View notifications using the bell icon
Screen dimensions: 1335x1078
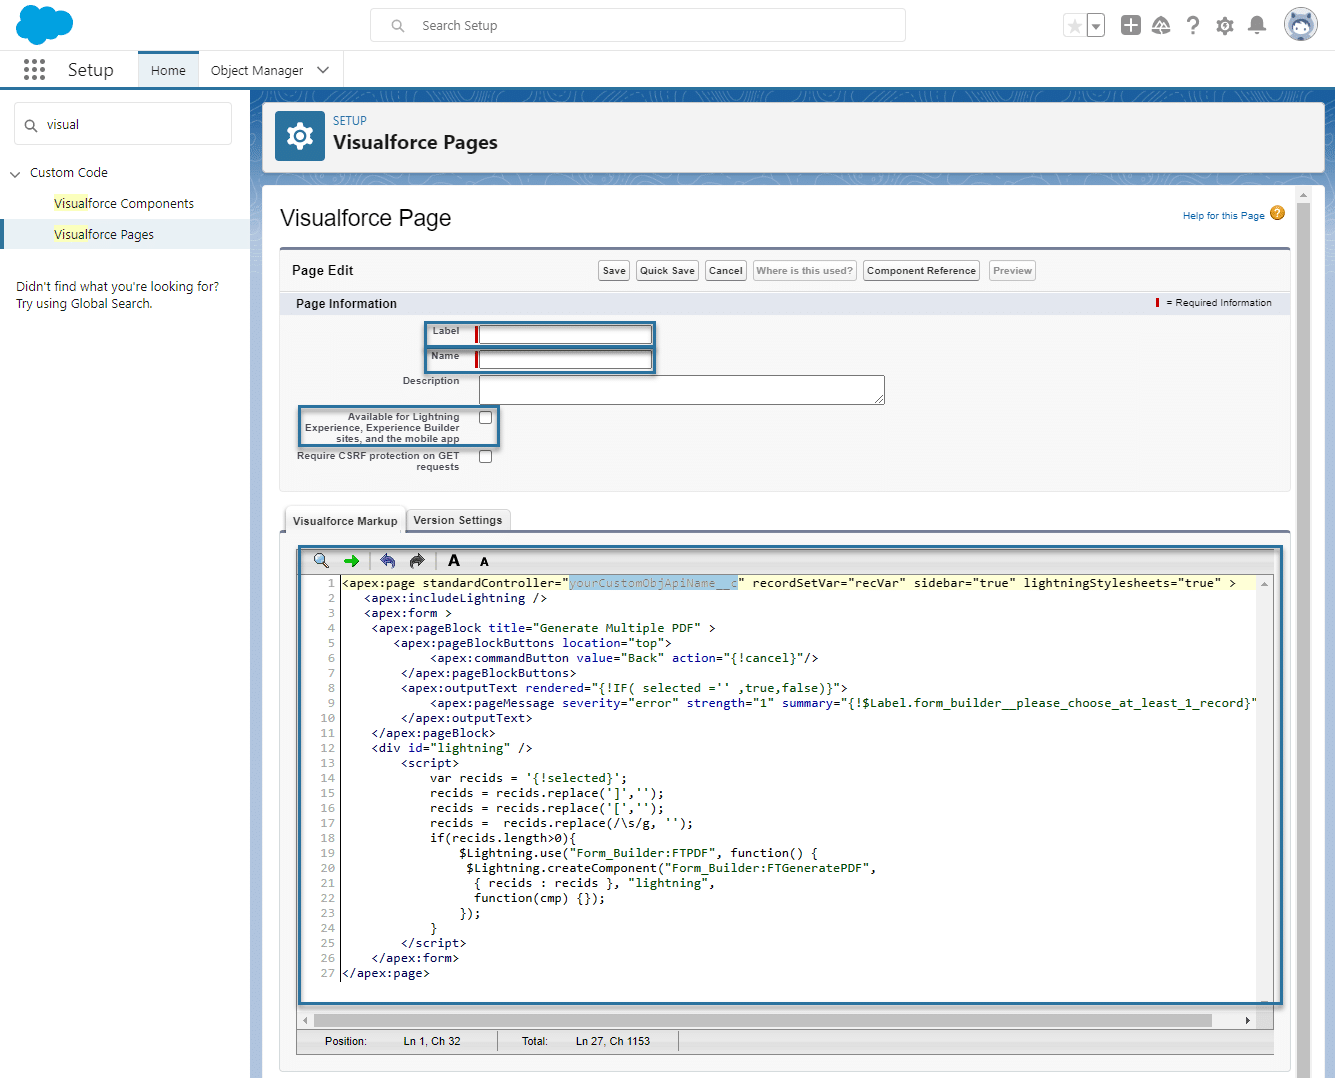point(1257,25)
